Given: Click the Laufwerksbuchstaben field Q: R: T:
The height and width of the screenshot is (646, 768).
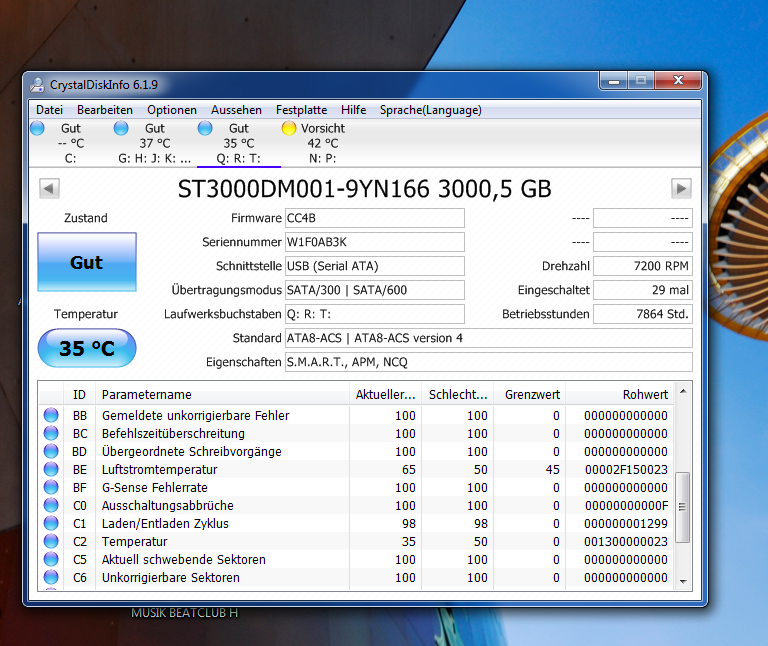Looking at the screenshot, I should (375, 314).
